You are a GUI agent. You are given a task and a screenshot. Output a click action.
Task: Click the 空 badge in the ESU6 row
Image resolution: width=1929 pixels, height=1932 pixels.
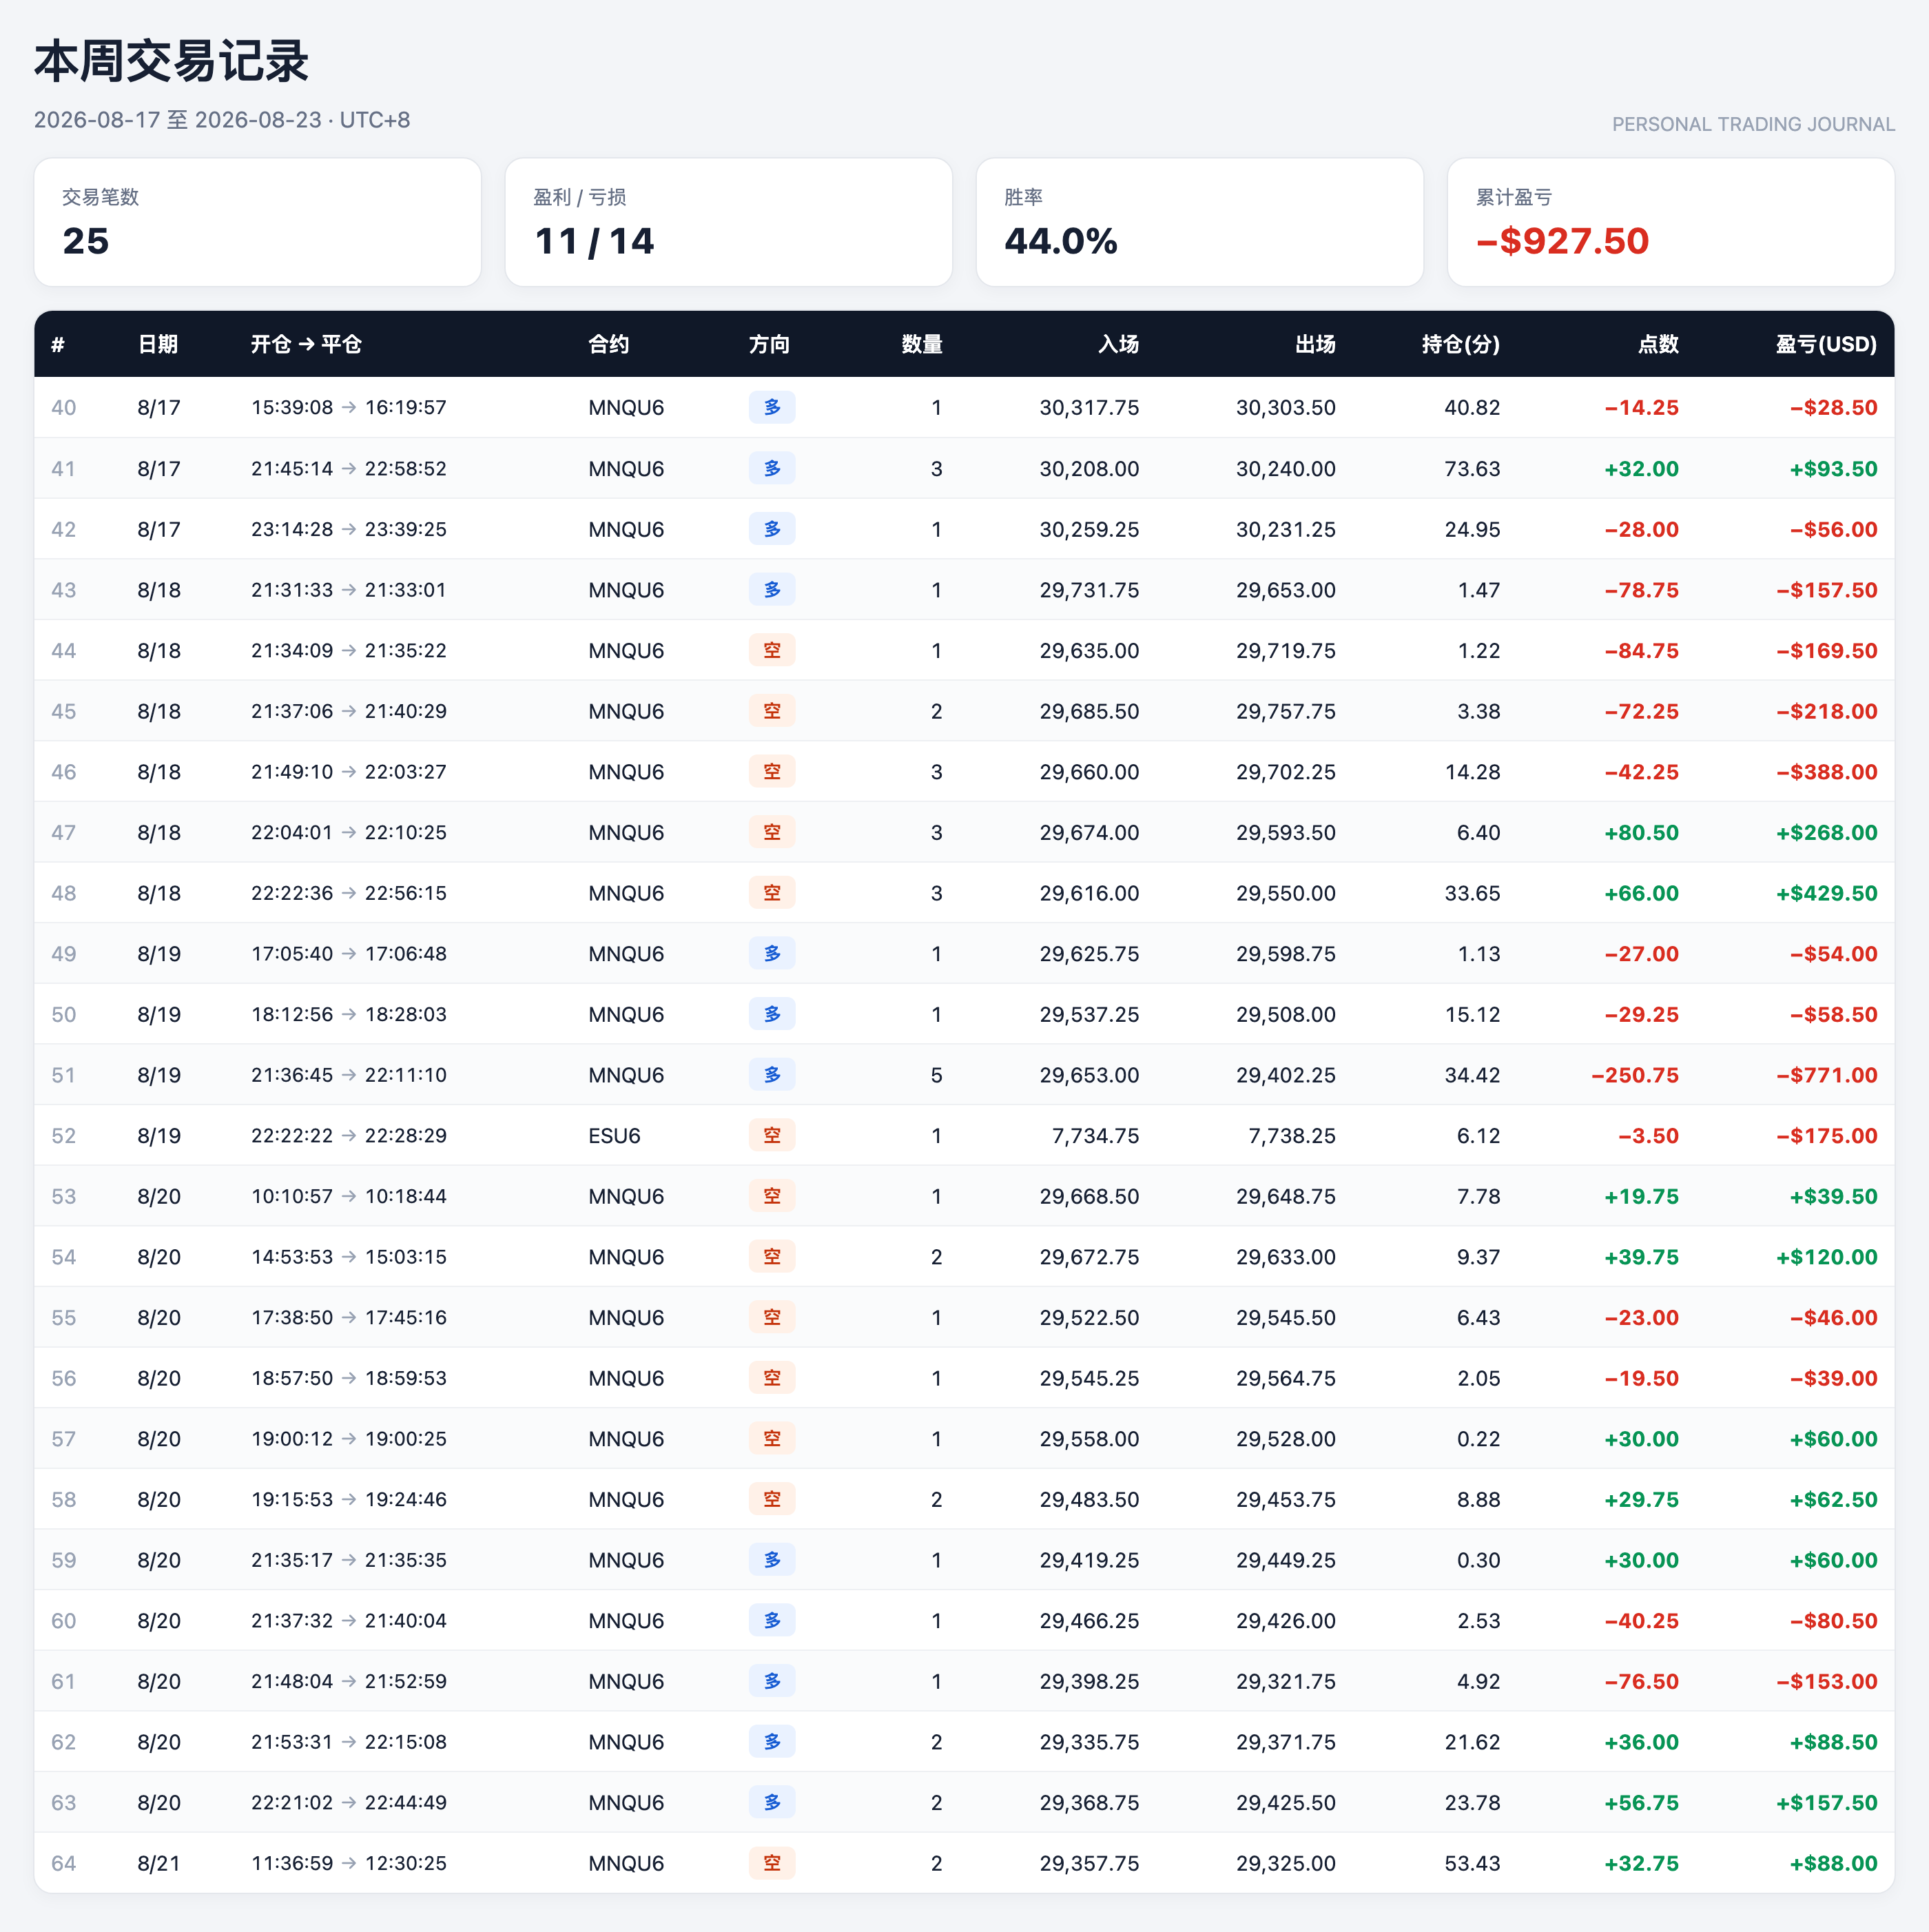pyautogui.click(x=772, y=1135)
